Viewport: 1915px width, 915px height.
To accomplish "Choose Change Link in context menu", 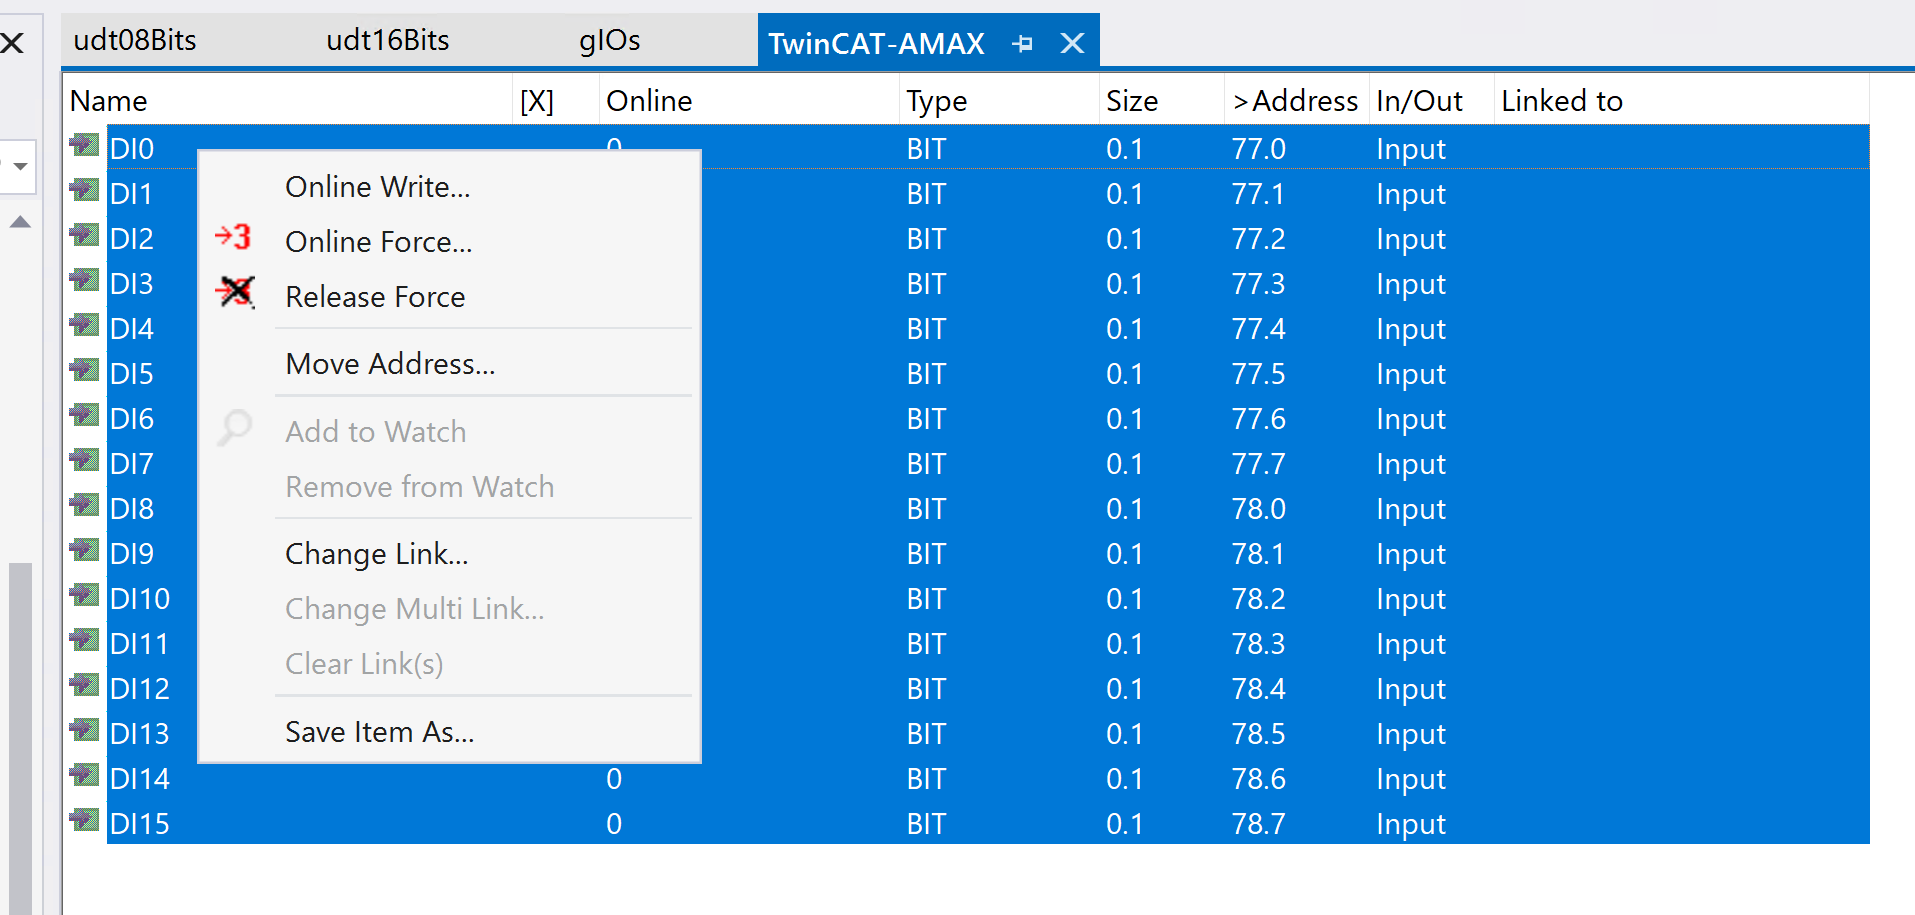I will pyautogui.click(x=376, y=554).
